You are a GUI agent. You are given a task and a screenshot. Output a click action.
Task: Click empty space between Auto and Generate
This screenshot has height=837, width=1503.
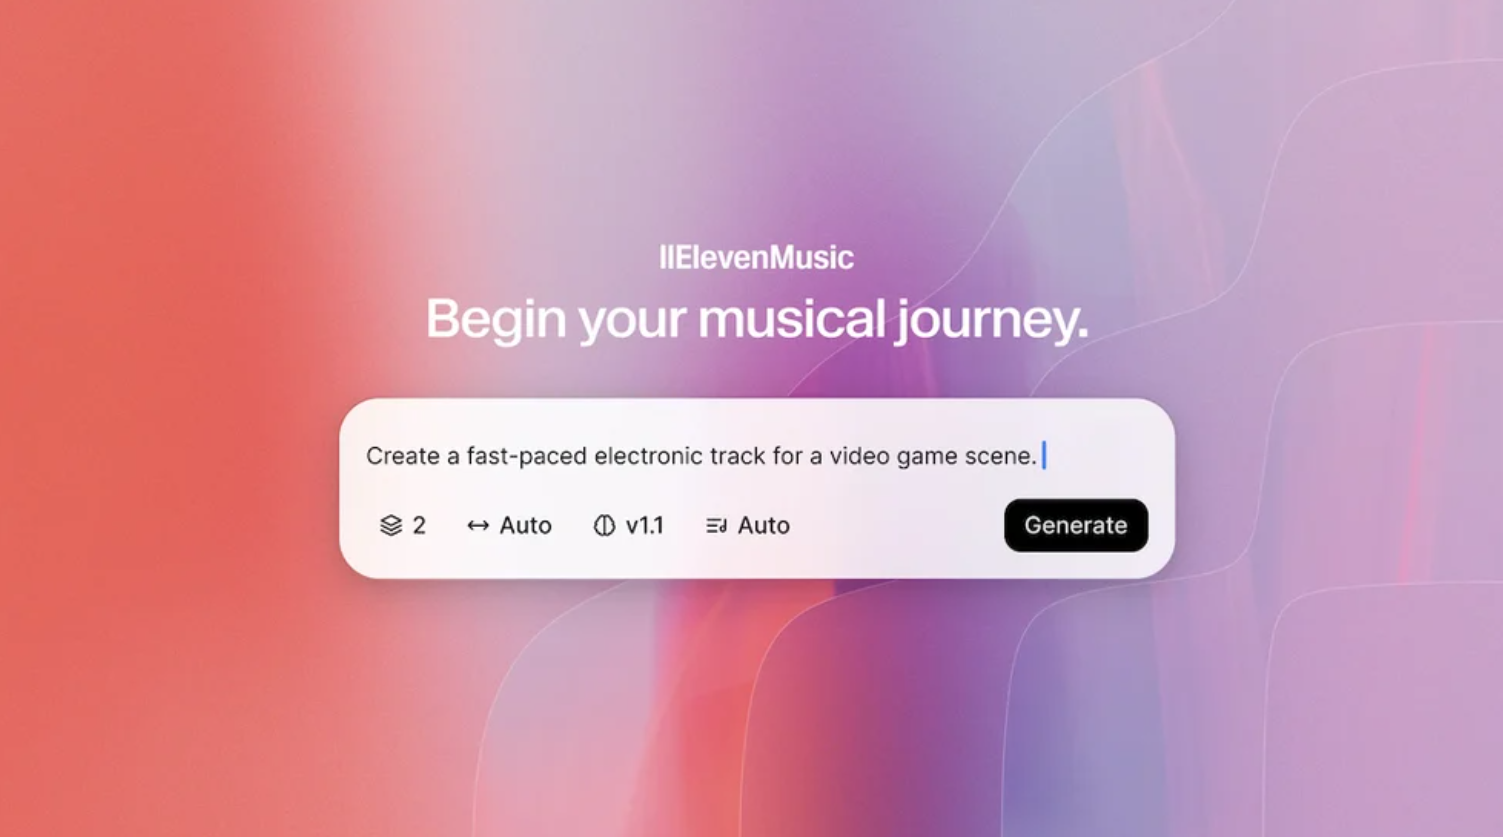(897, 525)
